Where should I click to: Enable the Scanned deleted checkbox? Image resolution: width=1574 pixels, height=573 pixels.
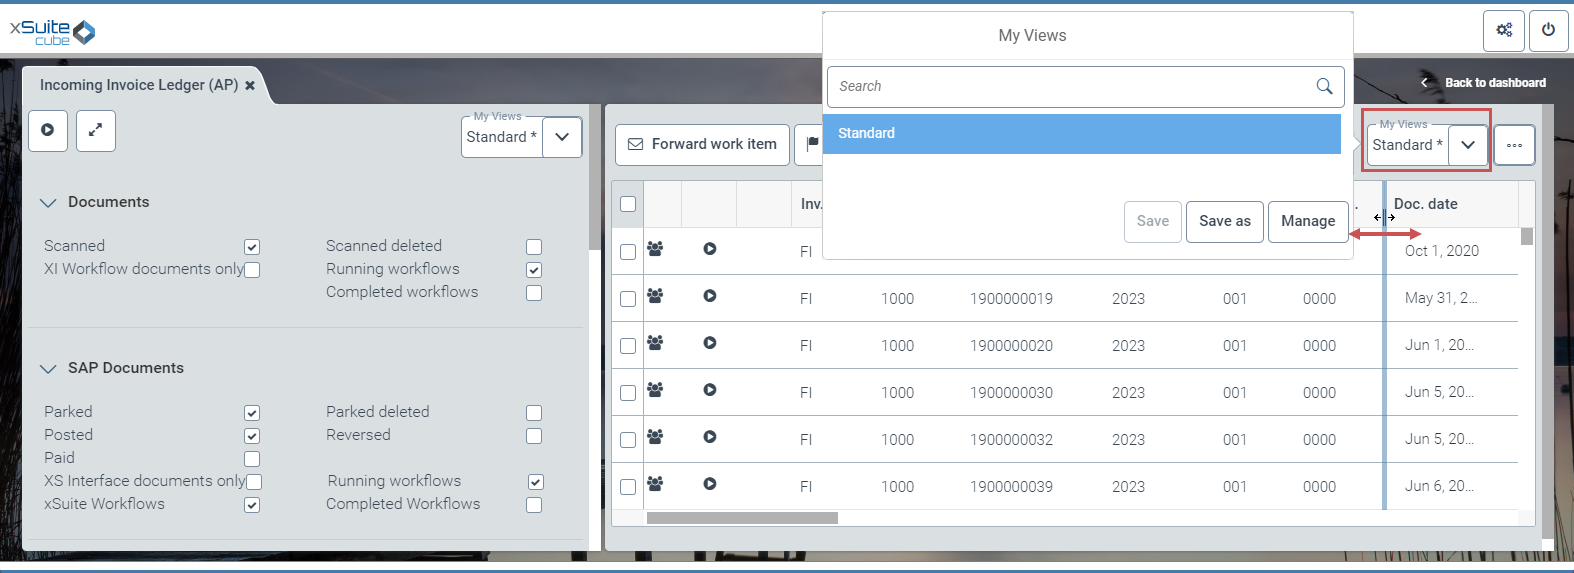[534, 247]
